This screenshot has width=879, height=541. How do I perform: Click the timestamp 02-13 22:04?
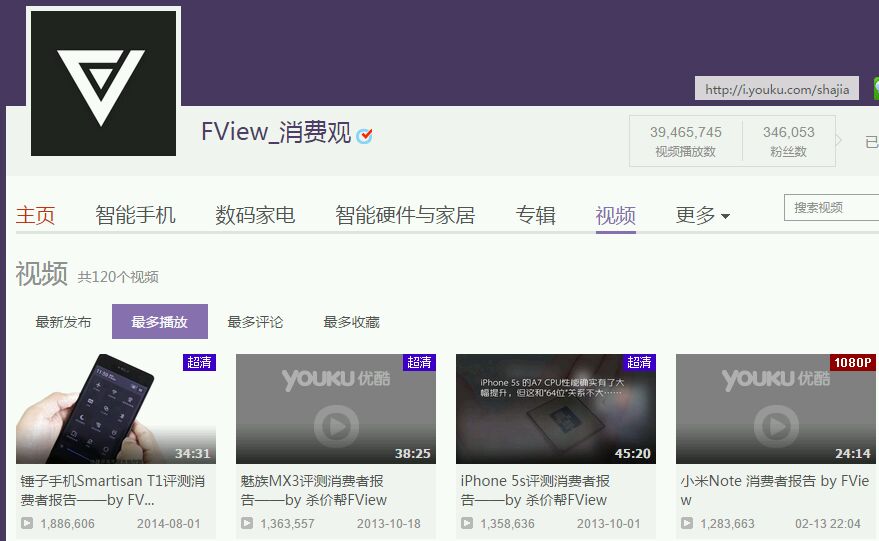tap(827, 524)
